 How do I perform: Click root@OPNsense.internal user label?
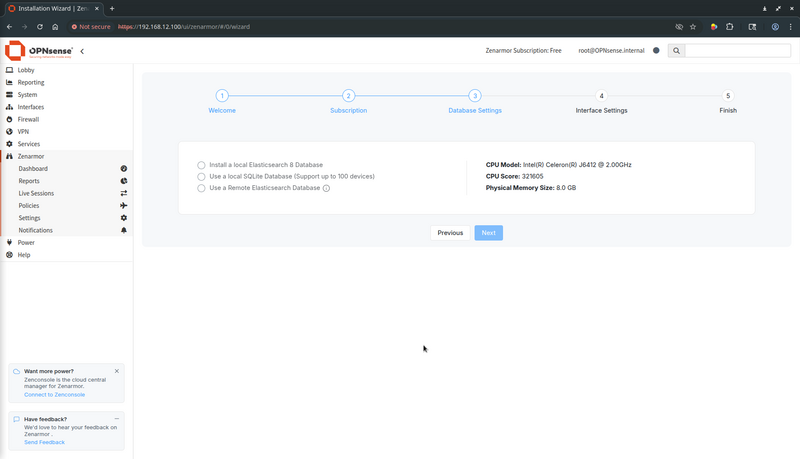611,50
